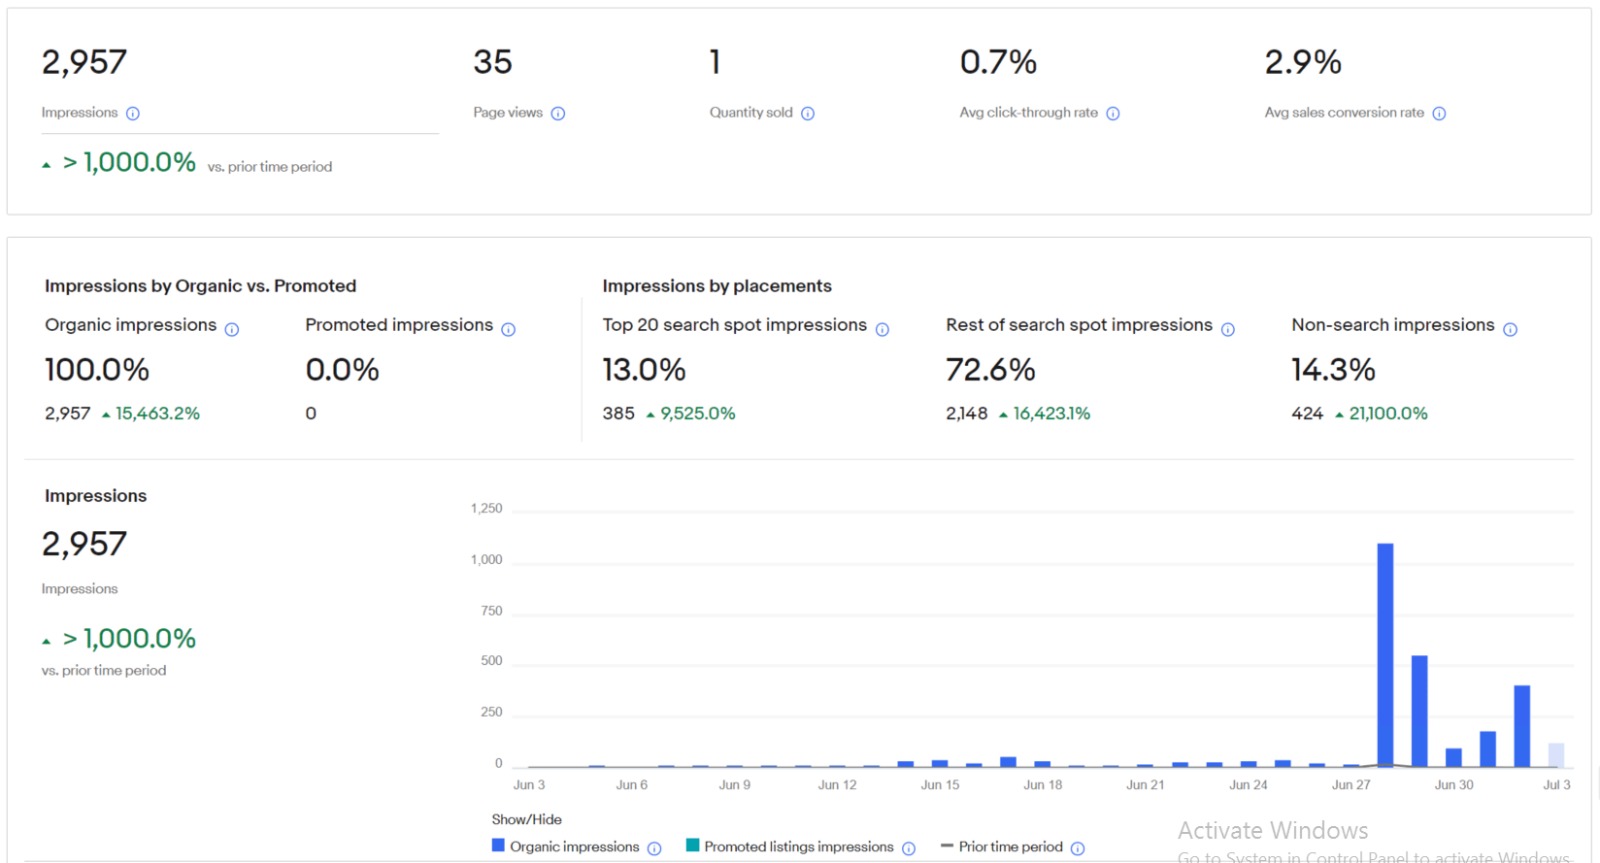Screen dimensions: 1600x863
Task: Click the Non-search impressions info icon
Action: [x=1510, y=329]
